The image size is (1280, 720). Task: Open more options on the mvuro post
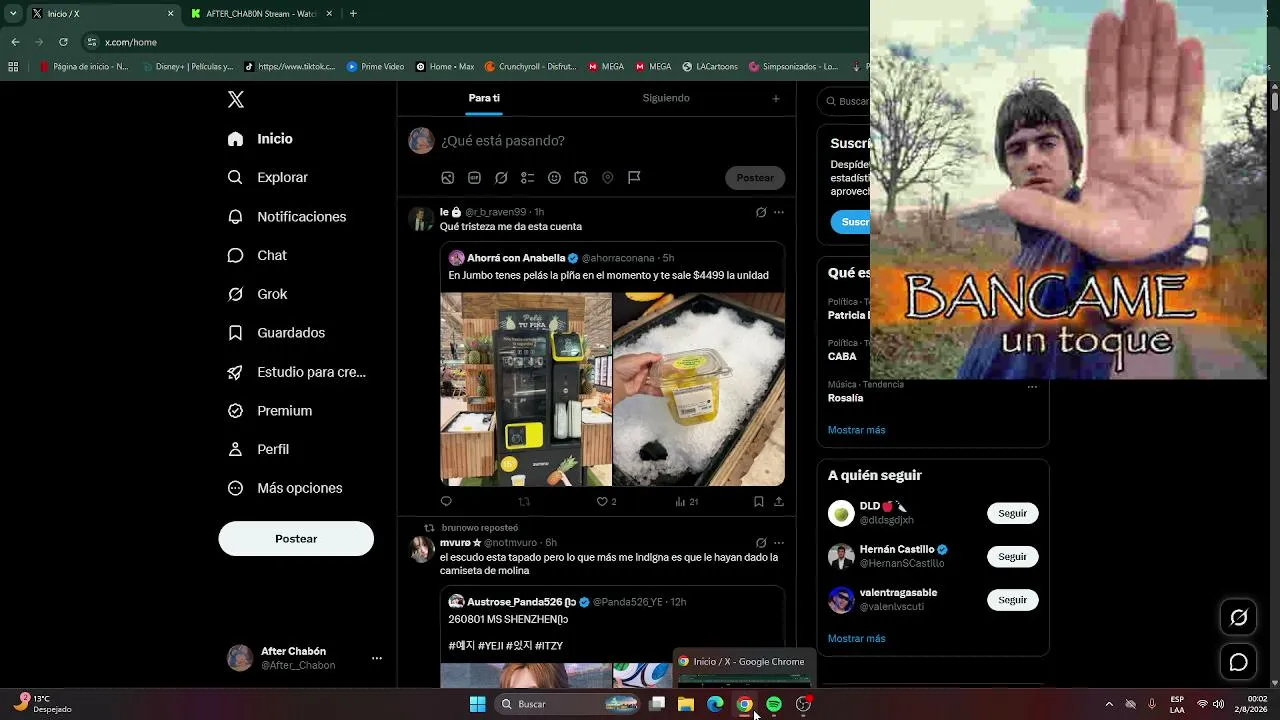[779, 543]
